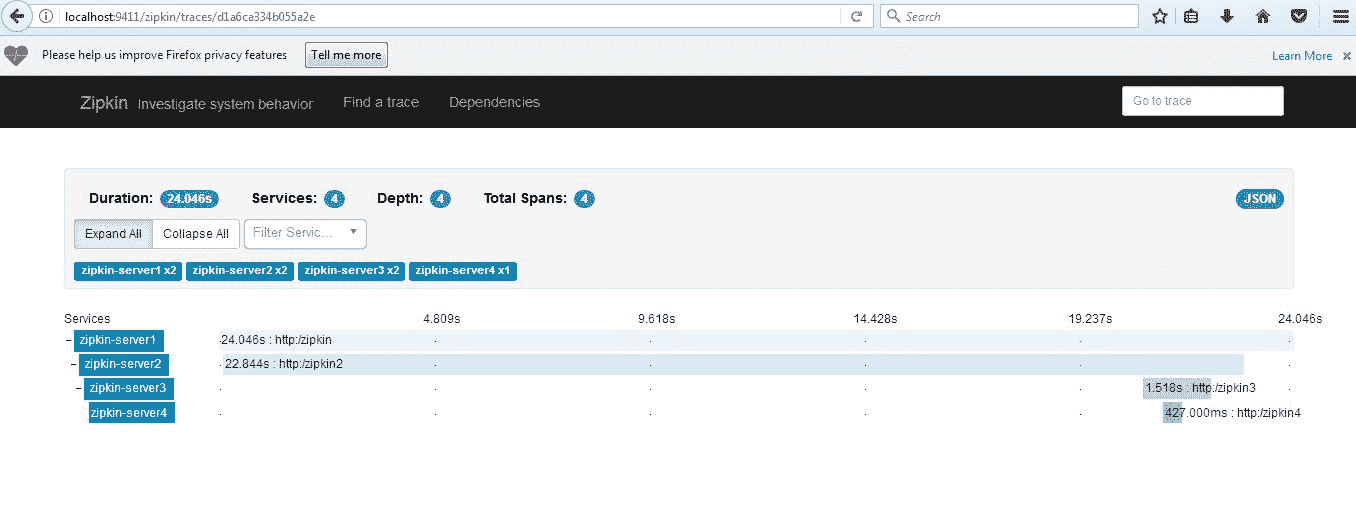The image size is (1356, 510).
Task: Click the JSON button
Action: coord(1260,198)
